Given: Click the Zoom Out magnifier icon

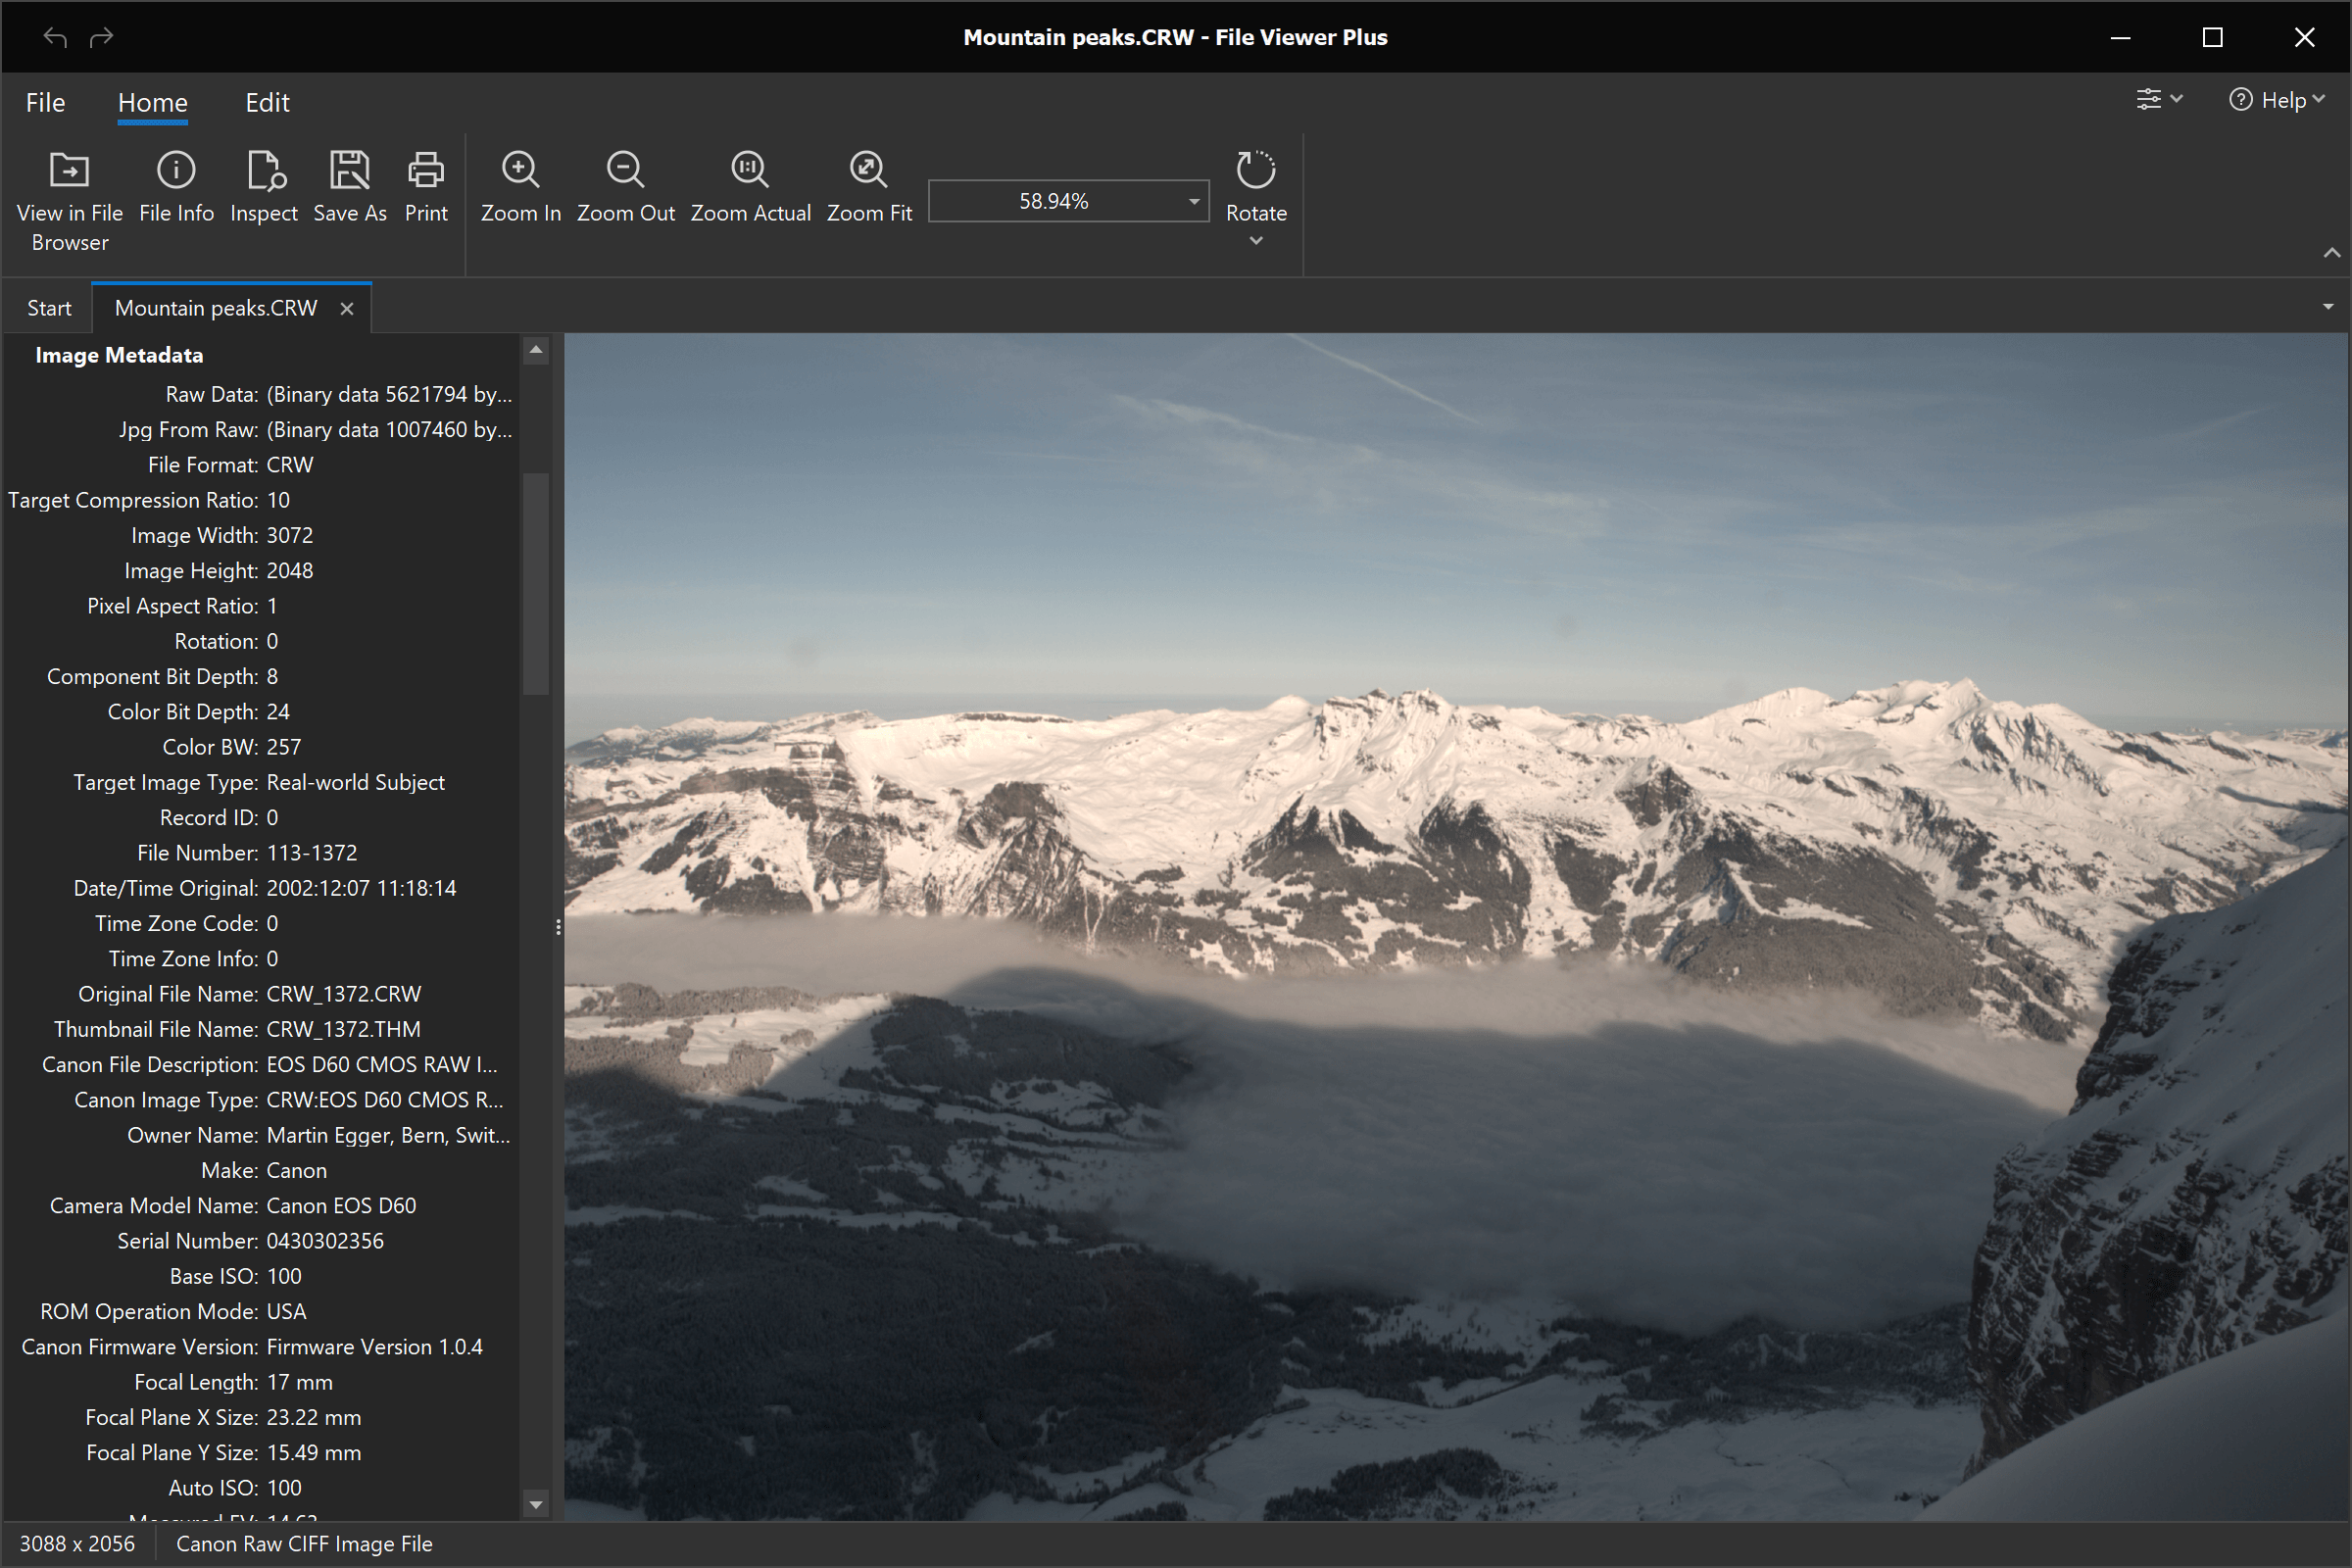Looking at the screenshot, I should [626, 171].
